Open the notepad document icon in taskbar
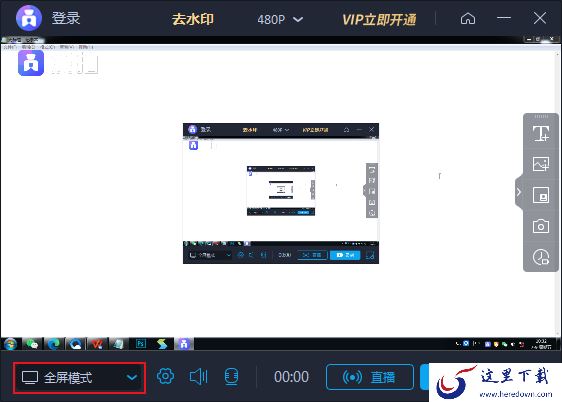This screenshot has height=402, width=562. (118, 344)
